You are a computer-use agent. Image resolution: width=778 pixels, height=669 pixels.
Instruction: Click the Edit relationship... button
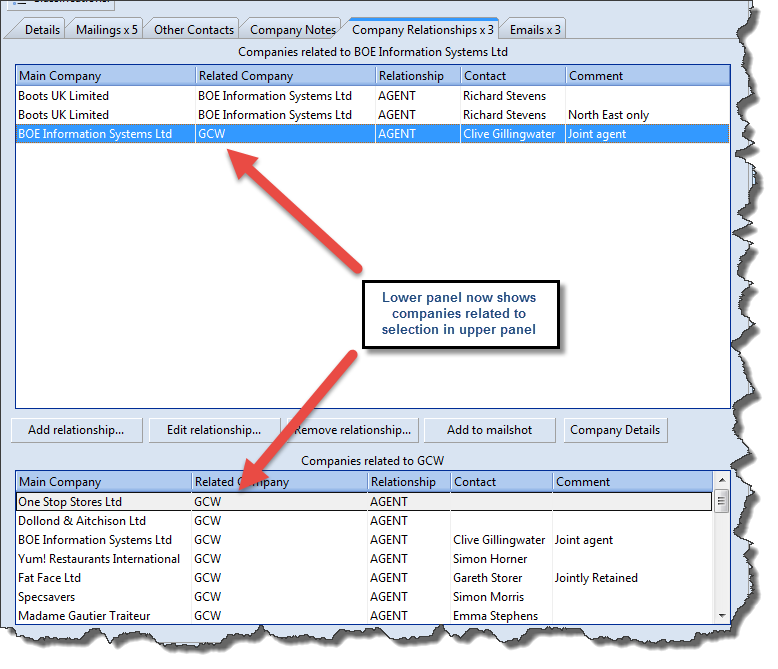click(x=214, y=430)
